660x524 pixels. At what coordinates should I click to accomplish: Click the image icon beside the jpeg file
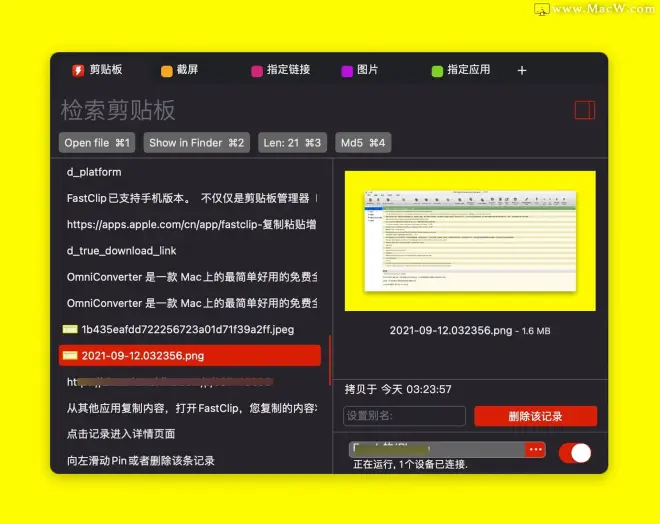[70, 329]
